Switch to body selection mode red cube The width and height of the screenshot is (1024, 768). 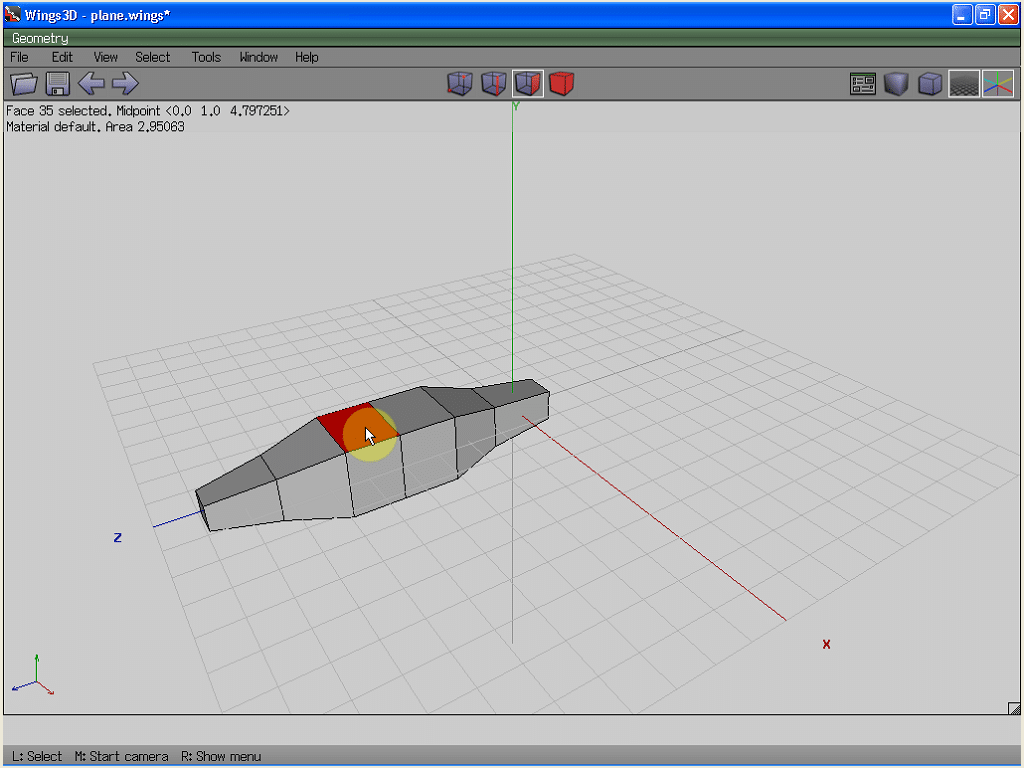(562, 84)
